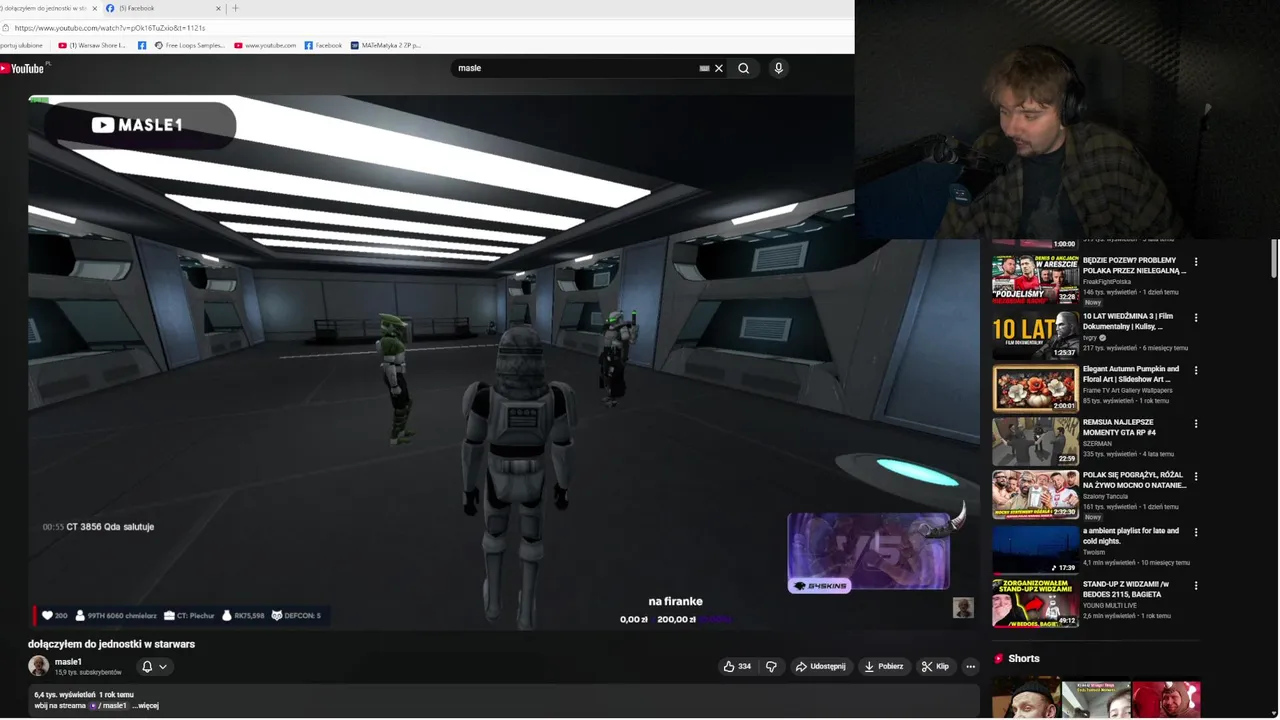Screen dimensions: 1280x720
Task: Open Free Loops Samples bookmark
Action: 189,45
